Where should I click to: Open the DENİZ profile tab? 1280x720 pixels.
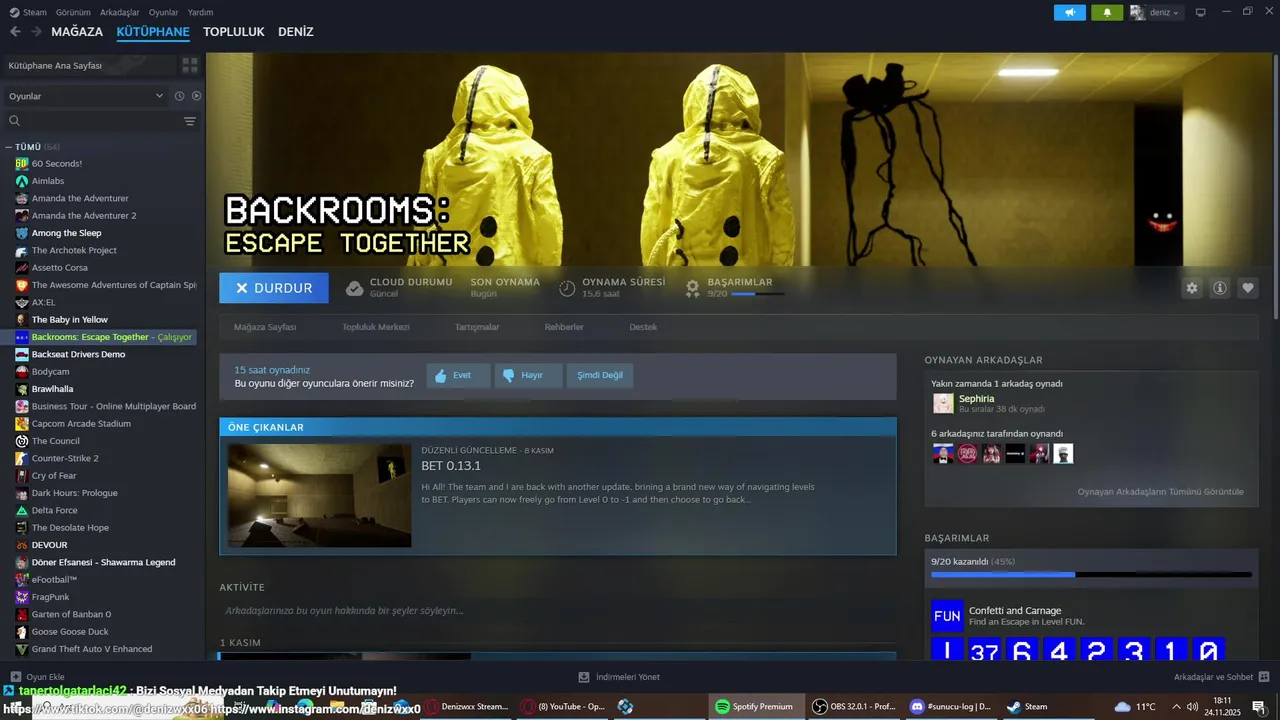(x=296, y=32)
